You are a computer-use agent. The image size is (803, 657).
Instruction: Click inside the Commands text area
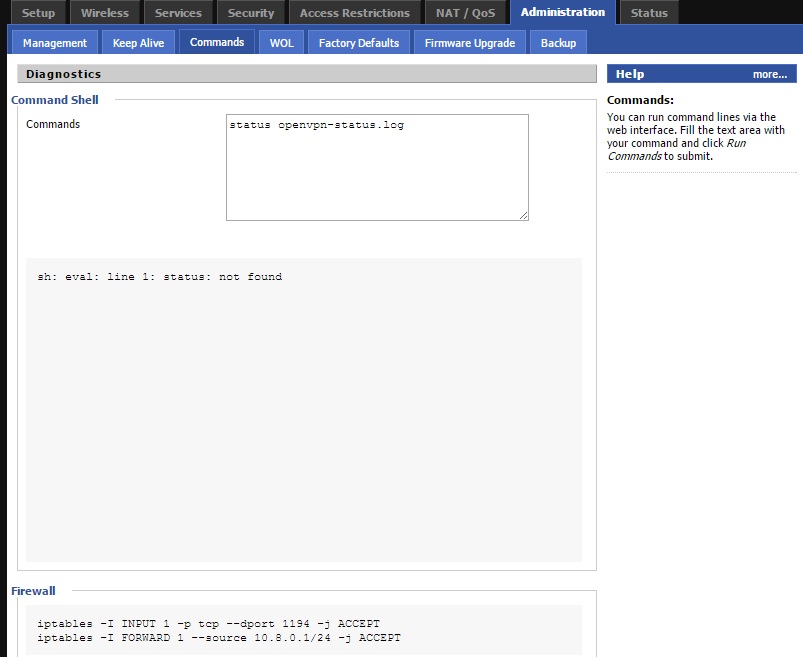(377, 167)
